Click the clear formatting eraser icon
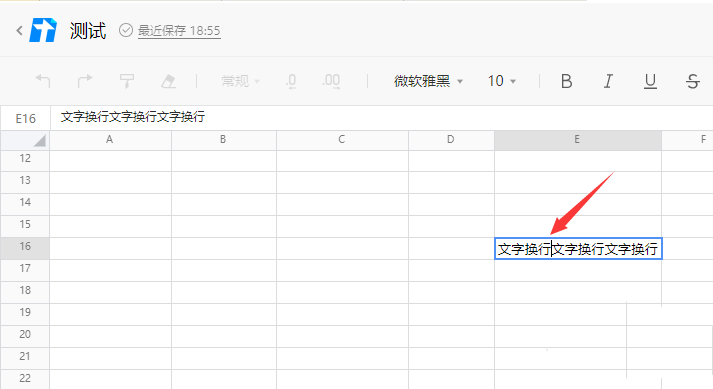Viewport: 713px width, 389px height. 169,81
